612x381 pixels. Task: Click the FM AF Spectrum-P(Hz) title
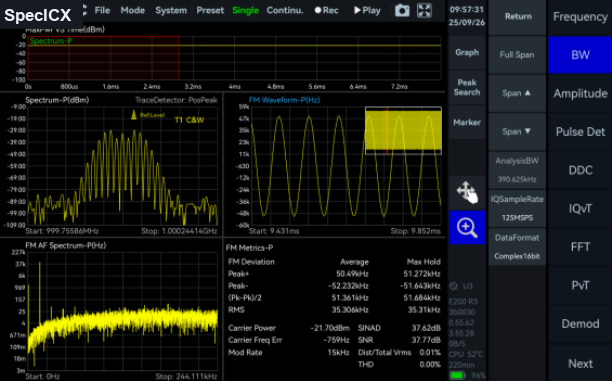tap(66, 245)
